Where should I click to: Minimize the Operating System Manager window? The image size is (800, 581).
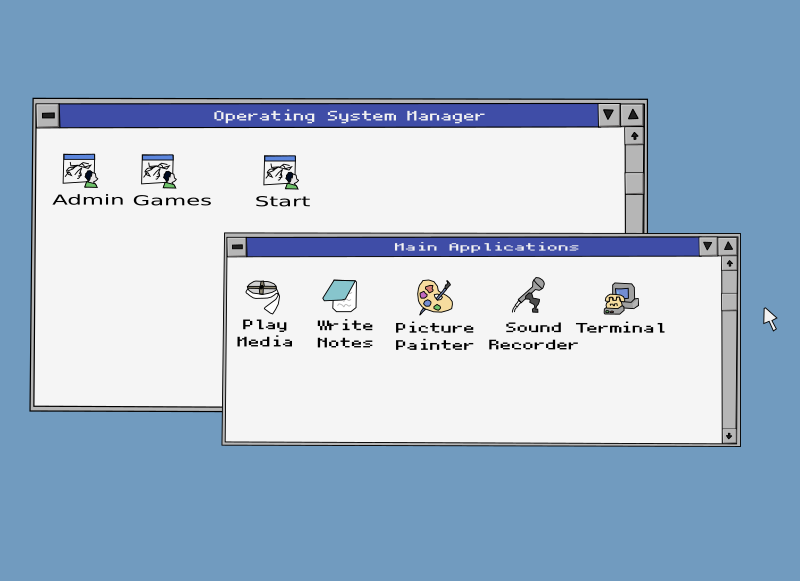tap(609, 115)
